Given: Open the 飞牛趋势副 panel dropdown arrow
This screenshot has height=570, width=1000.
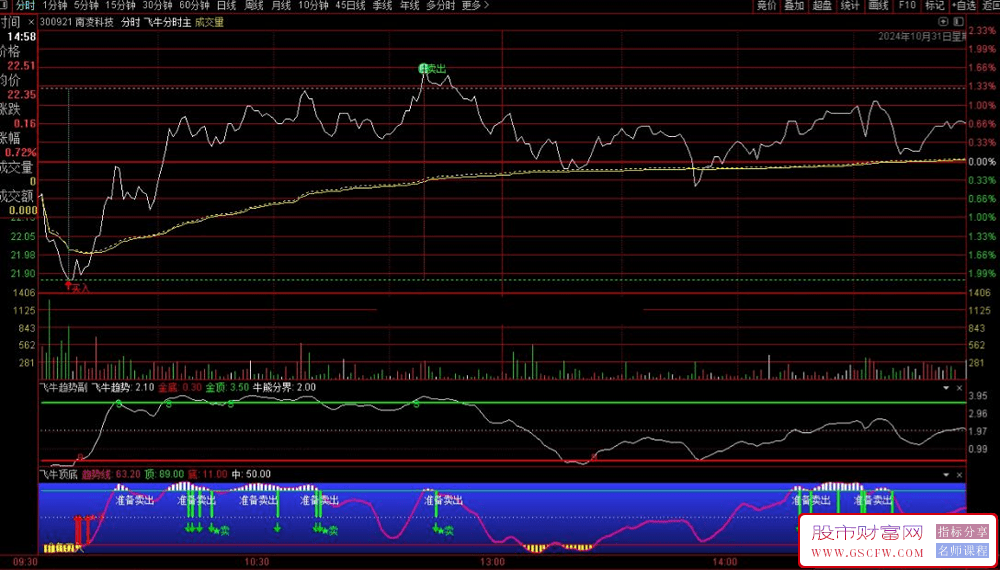Looking at the screenshot, I should tap(946, 387).
